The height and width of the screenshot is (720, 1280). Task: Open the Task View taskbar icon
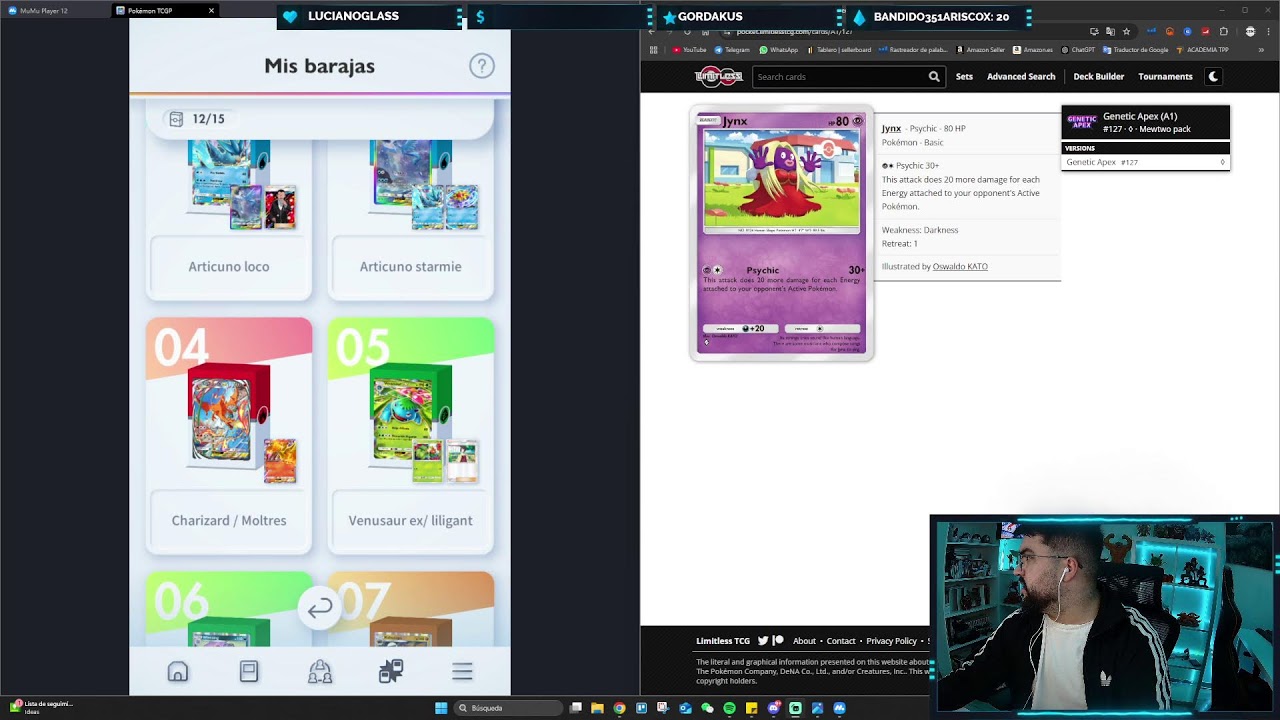click(576, 708)
